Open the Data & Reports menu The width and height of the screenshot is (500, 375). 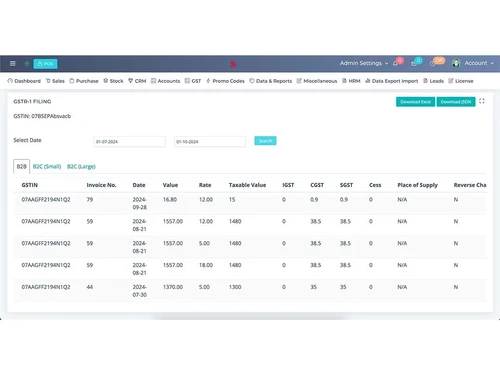point(271,81)
